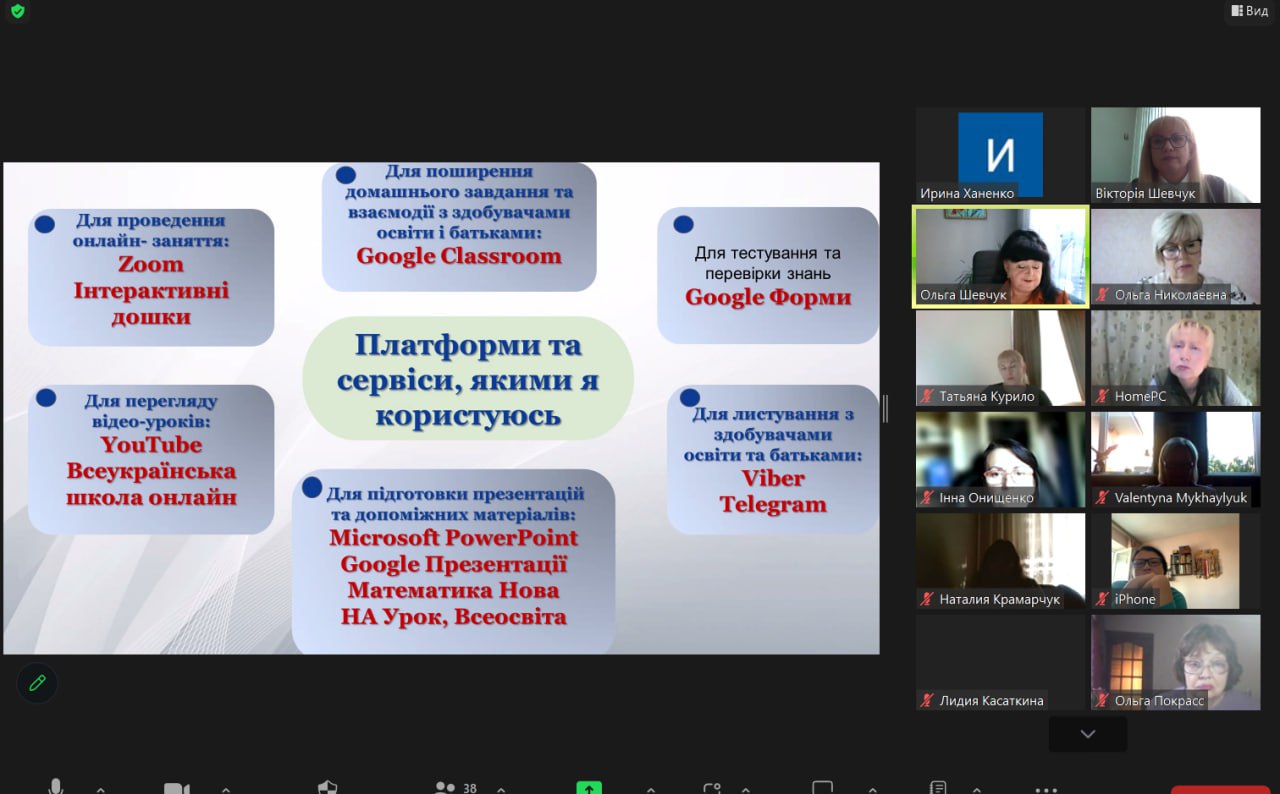Image resolution: width=1280 pixels, height=794 pixels.
Task: Click Для проведення онлайн- заняття heading
Action: click(x=151, y=230)
